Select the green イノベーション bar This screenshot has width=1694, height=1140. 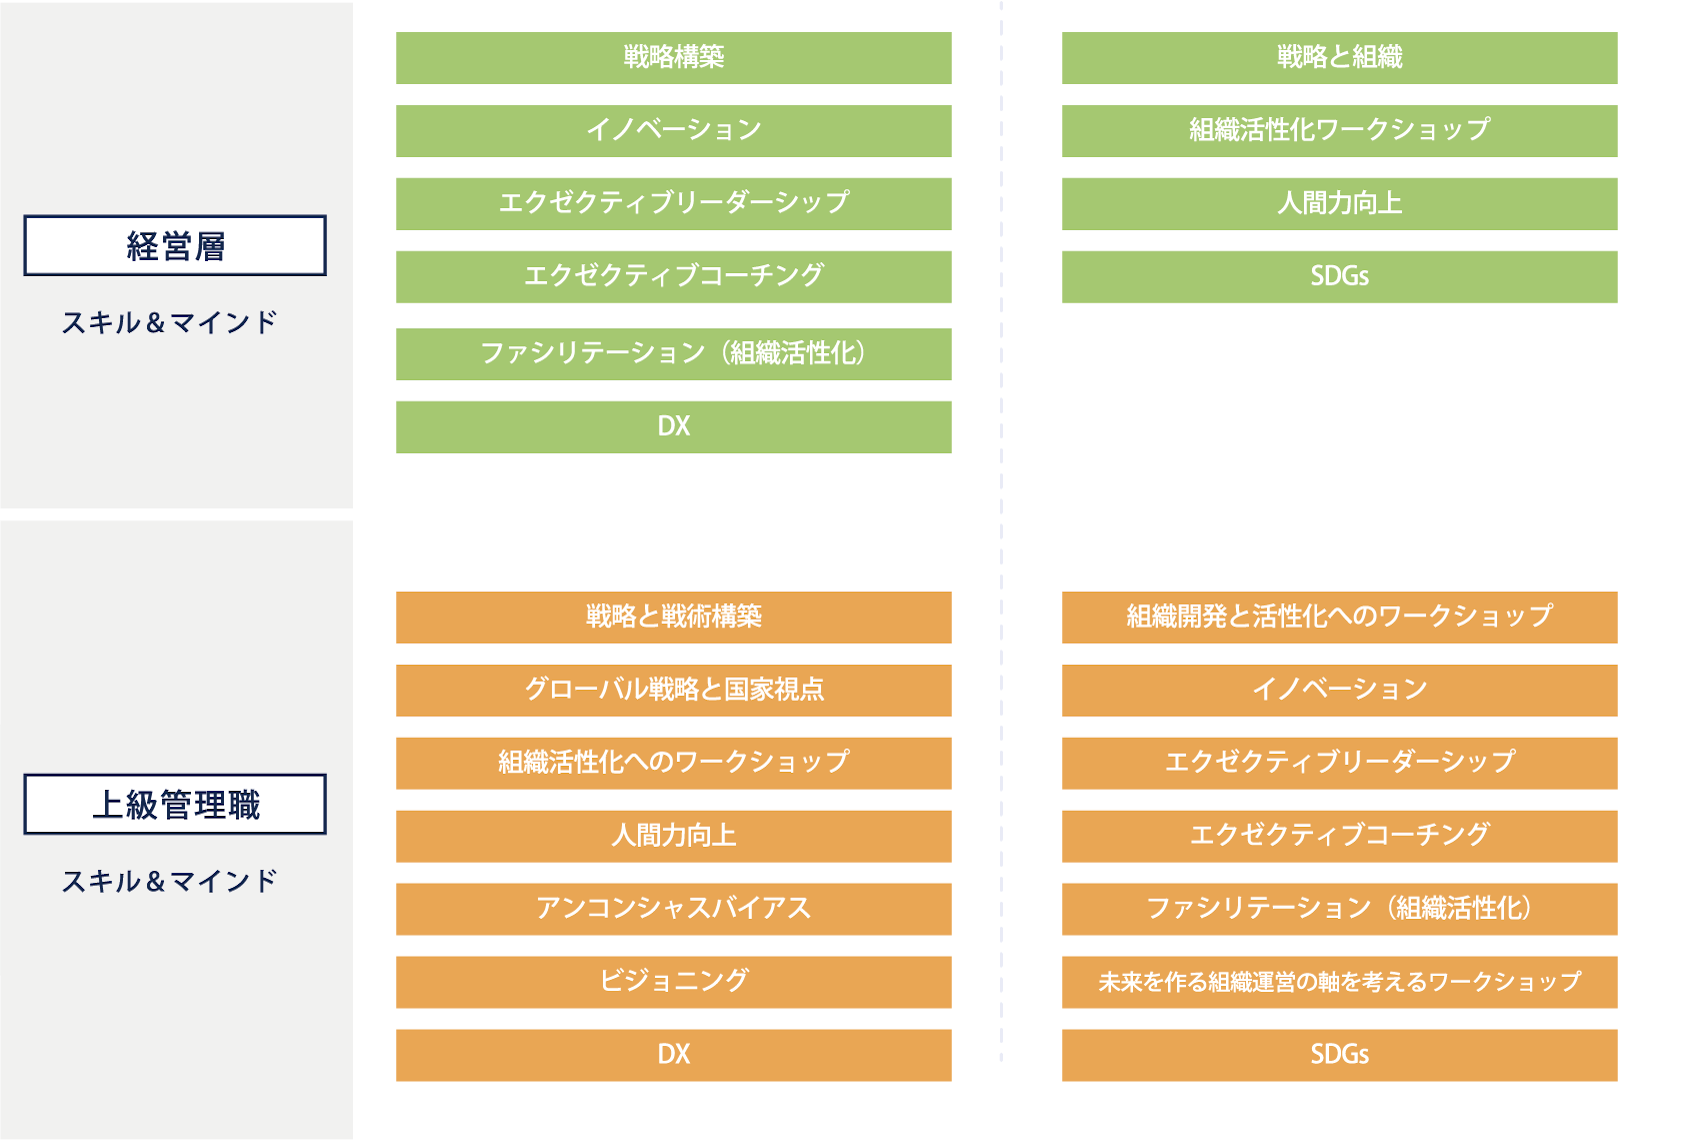tap(673, 131)
